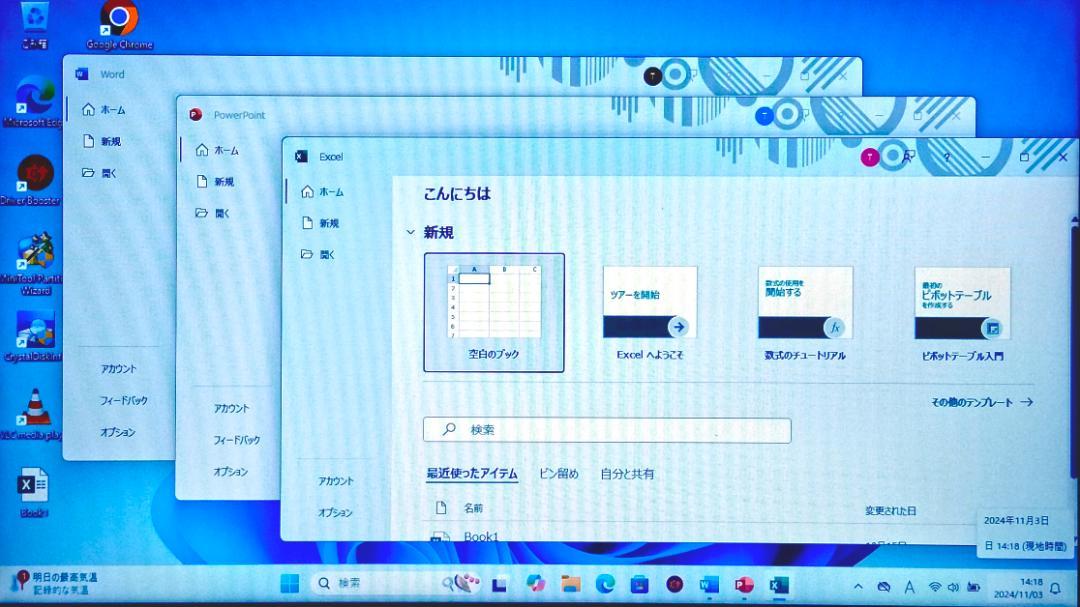Open Microsoft Store from the taskbar
The height and width of the screenshot is (607, 1080).
tap(639, 584)
